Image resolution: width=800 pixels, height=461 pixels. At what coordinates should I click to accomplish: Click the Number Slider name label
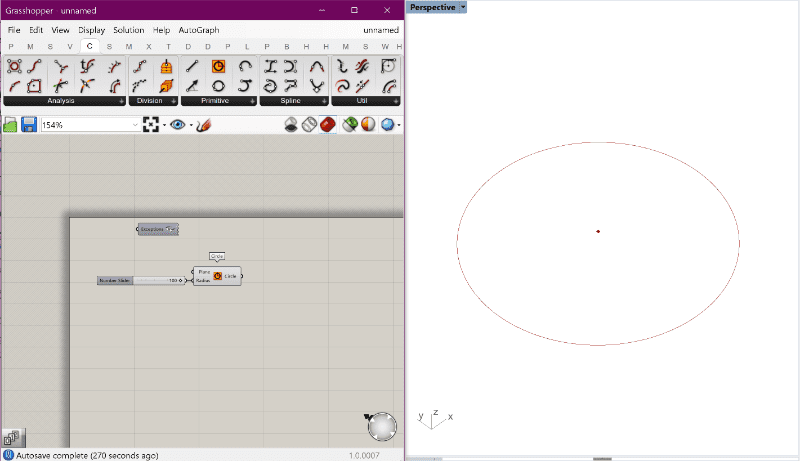click(115, 280)
